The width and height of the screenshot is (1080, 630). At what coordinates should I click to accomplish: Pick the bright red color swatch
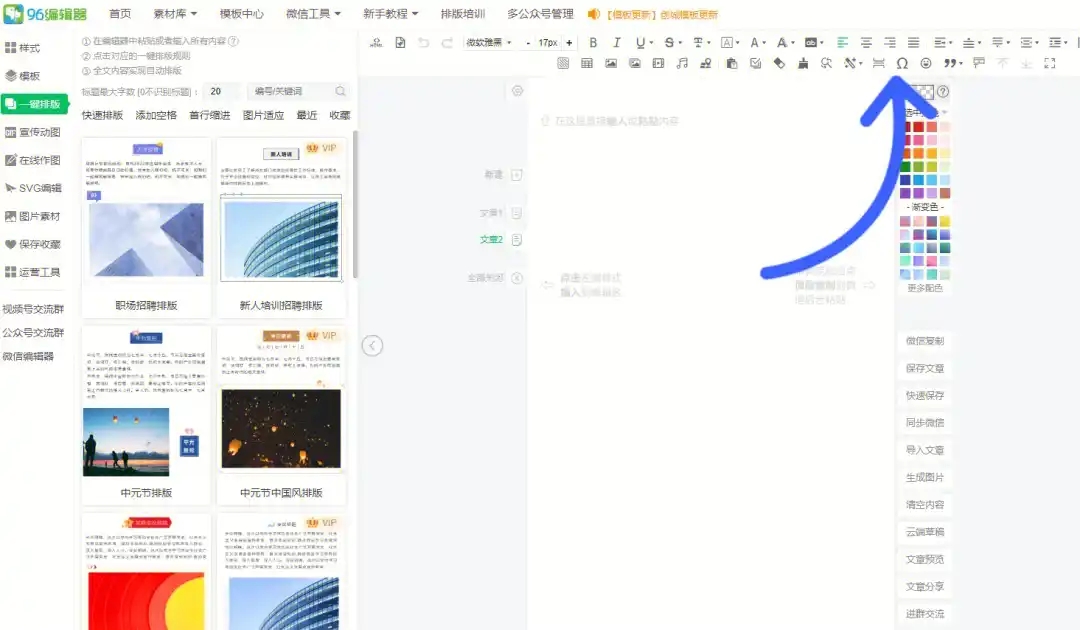pyautogui.click(x=918, y=127)
